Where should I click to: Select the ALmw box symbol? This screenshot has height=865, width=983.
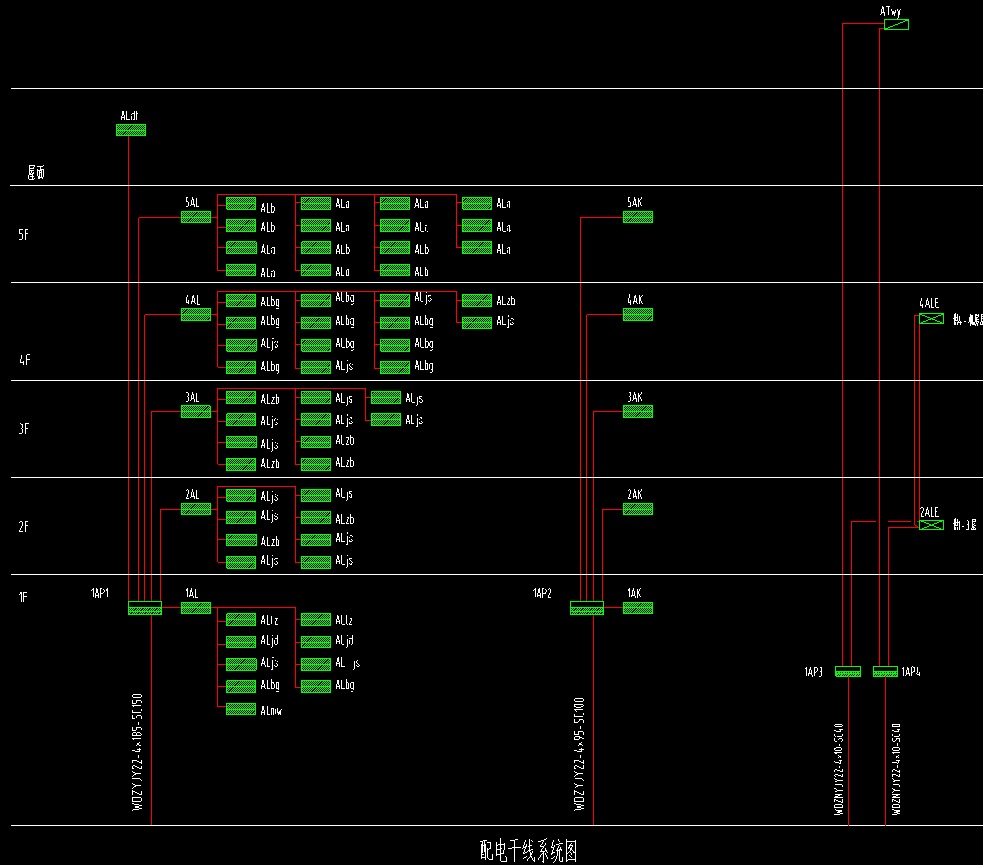tap(240, 710)
